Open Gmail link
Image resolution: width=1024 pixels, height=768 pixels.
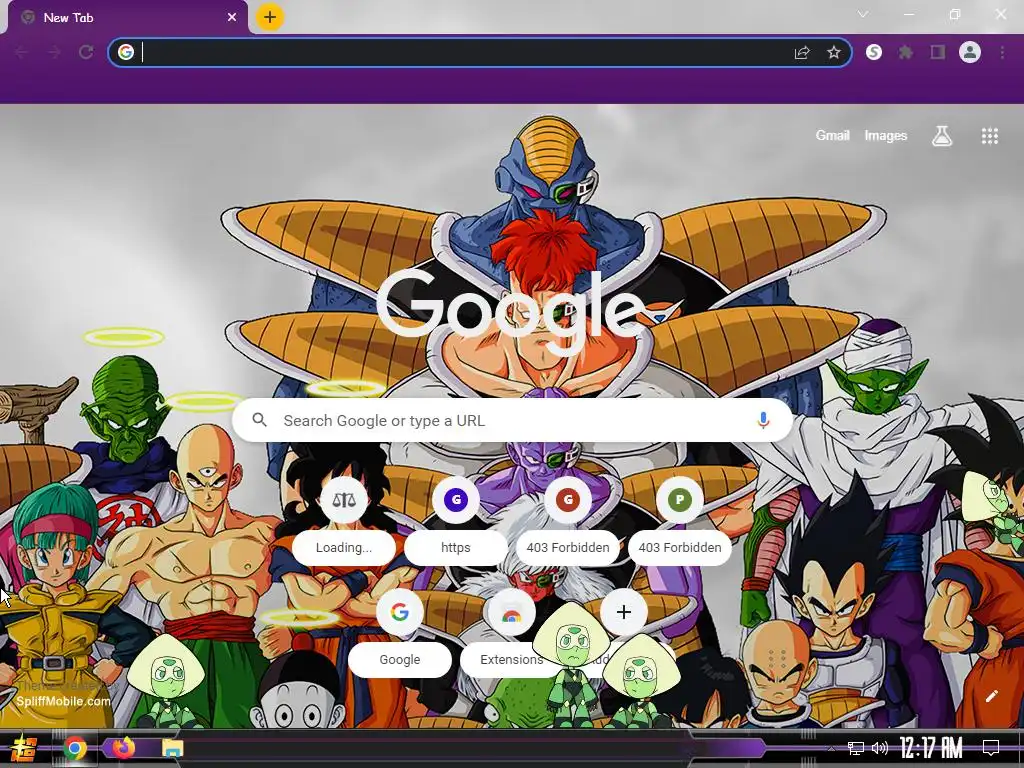coord(832,135)
